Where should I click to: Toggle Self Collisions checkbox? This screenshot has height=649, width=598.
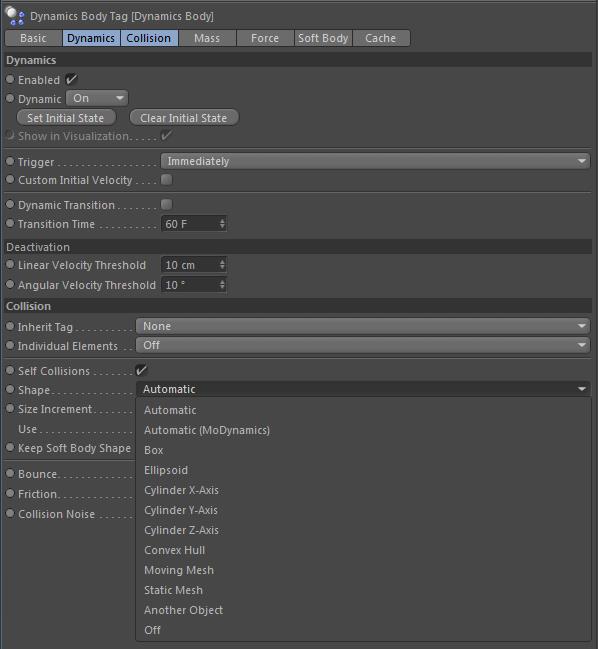[141, 370]
